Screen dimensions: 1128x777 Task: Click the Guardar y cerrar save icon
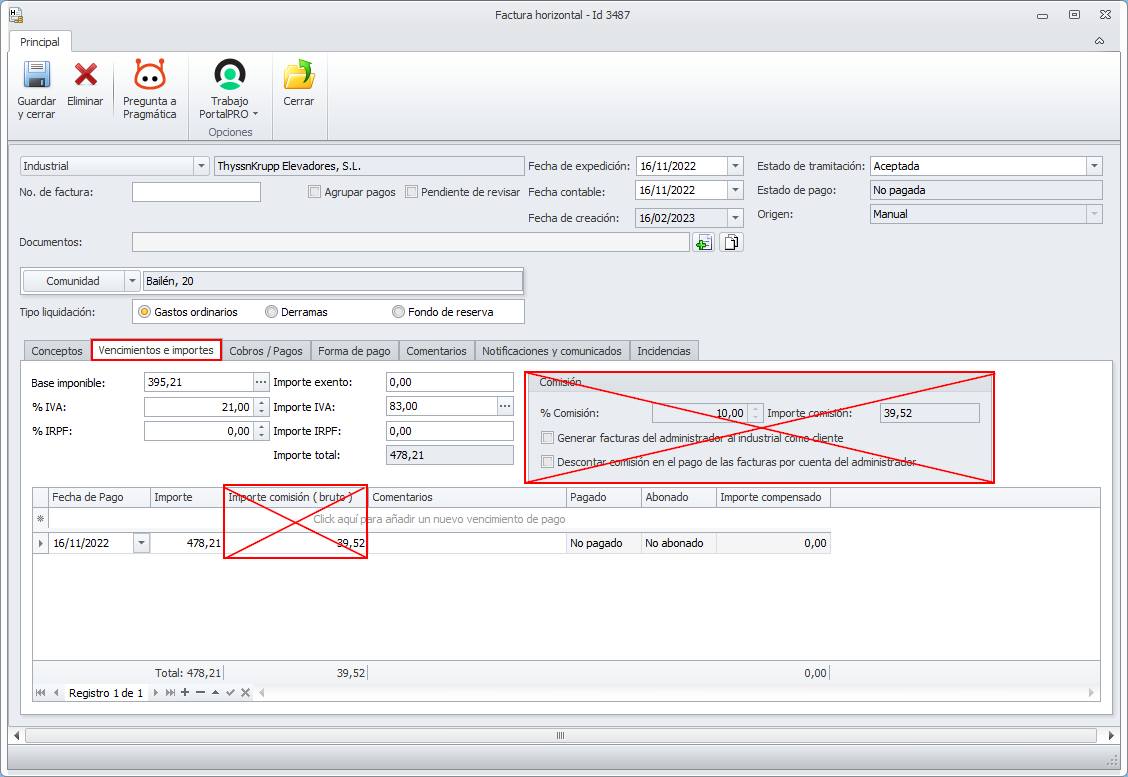coord(36,76)
